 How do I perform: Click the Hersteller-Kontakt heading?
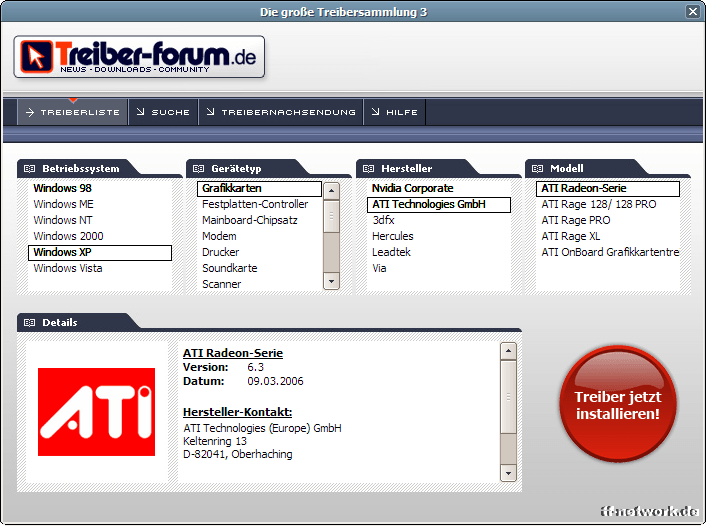pos(238,412)
